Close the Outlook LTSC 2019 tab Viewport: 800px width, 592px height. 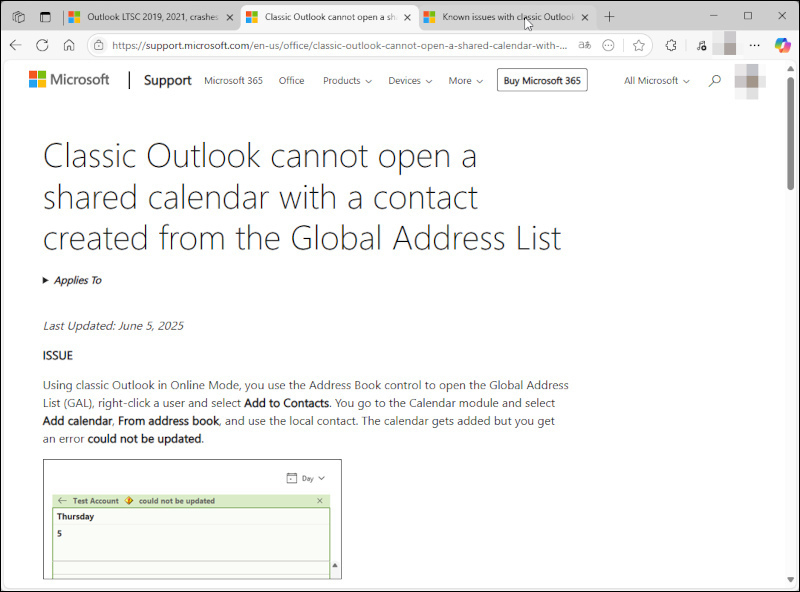tap(230, 17)
